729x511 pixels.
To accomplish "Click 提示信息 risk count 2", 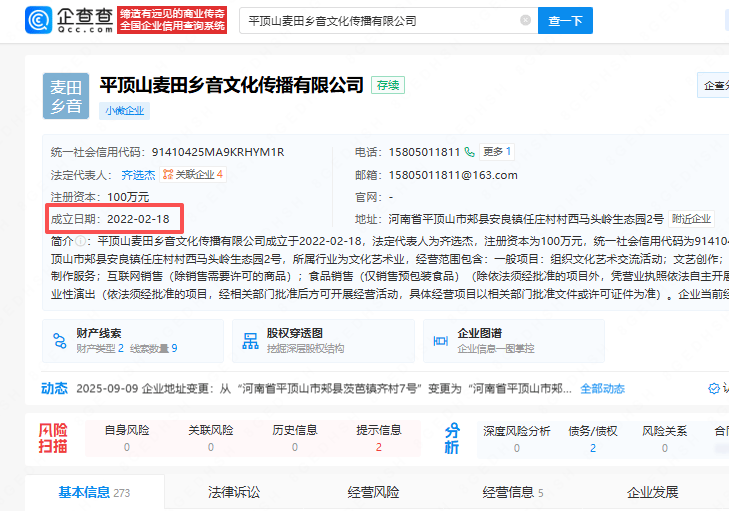I will (x=378, y=447).
